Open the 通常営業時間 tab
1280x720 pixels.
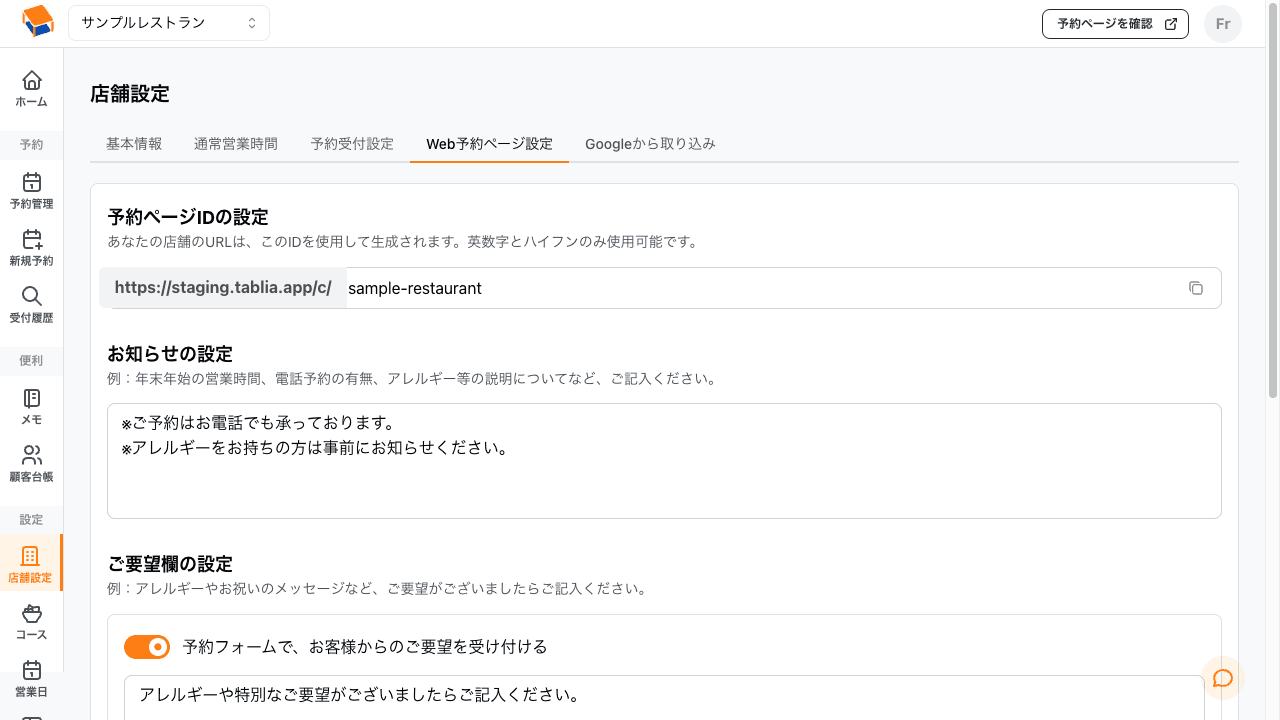[235, 143]
